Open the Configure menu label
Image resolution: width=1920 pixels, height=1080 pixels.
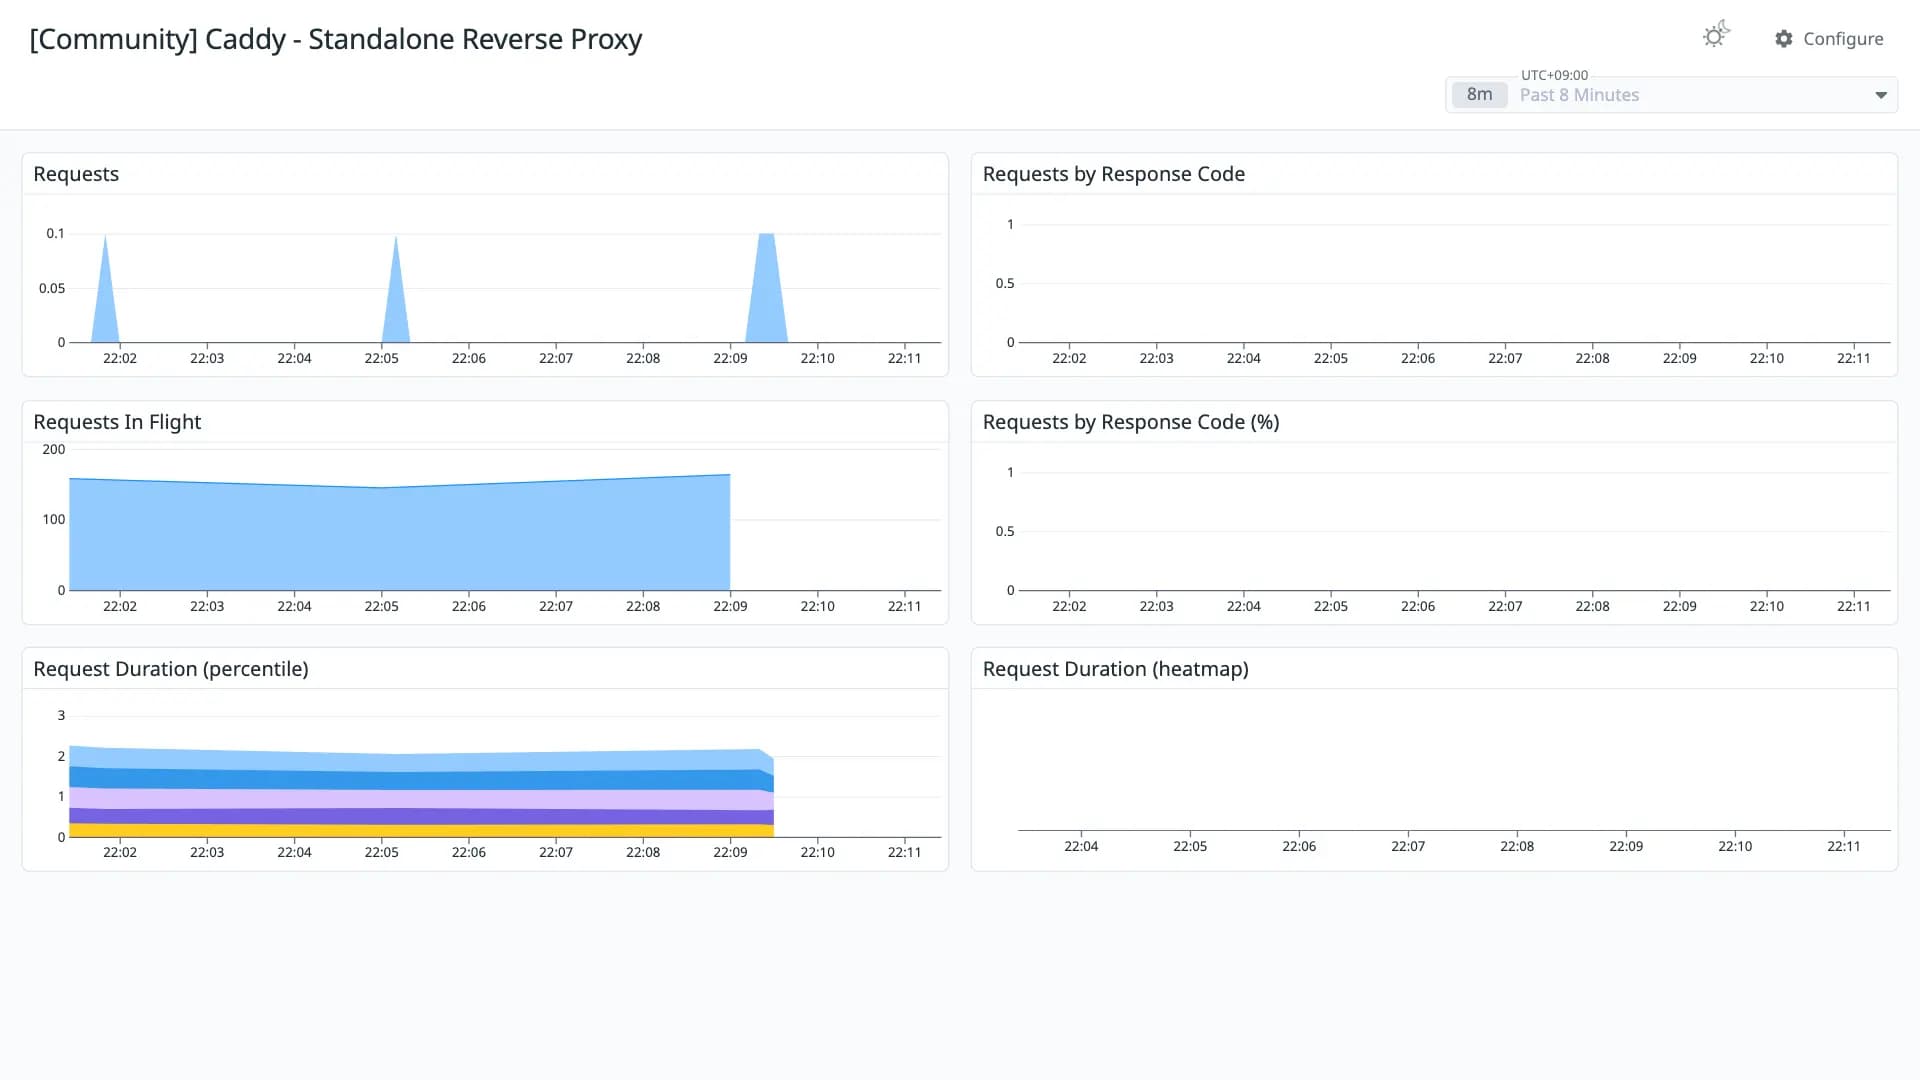coord(1843,39)
